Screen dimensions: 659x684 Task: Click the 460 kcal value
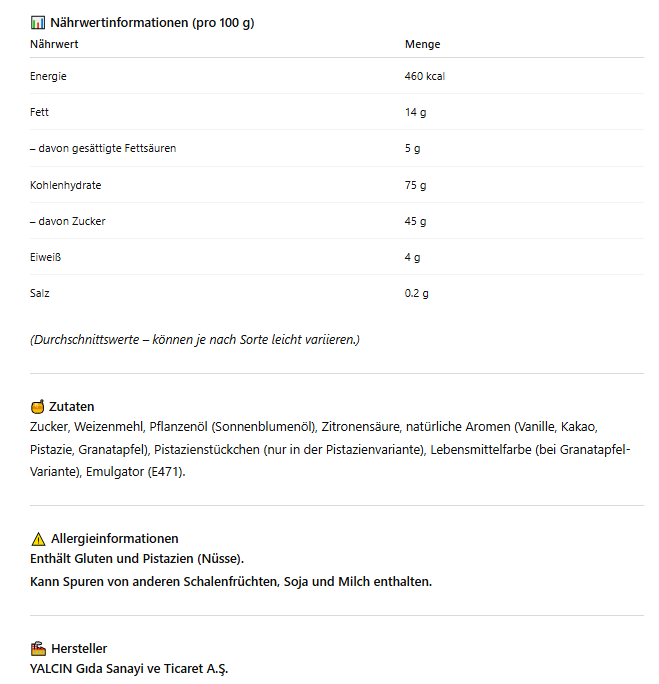425,76
